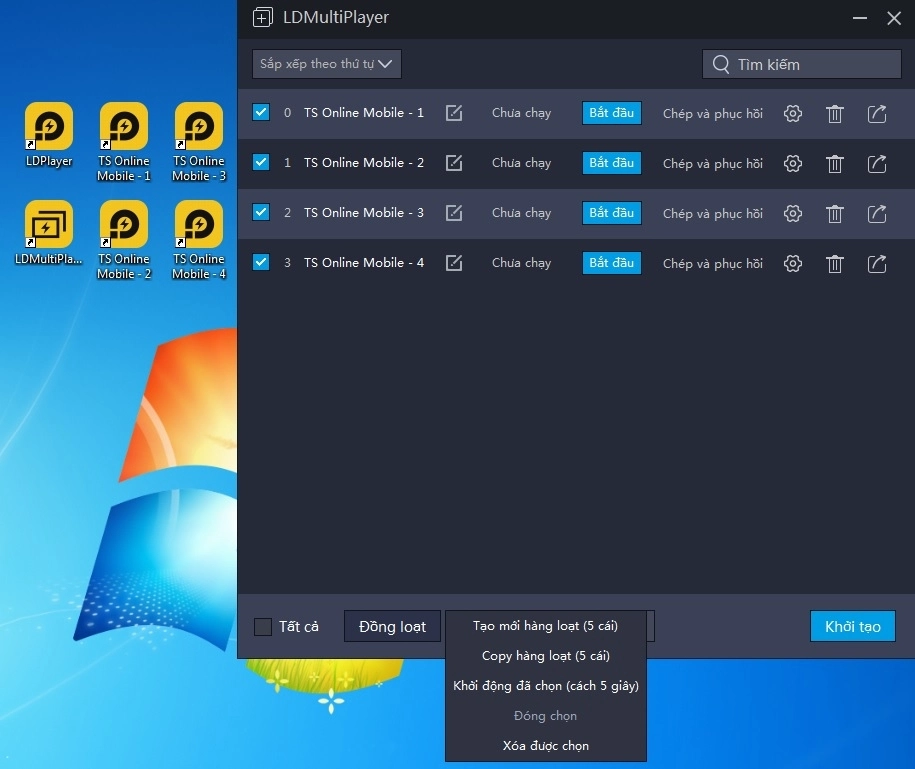Choose Khởi động đã chọn (cách 5 giây)
Screen dimensions: 915x769
click(546, 686)
